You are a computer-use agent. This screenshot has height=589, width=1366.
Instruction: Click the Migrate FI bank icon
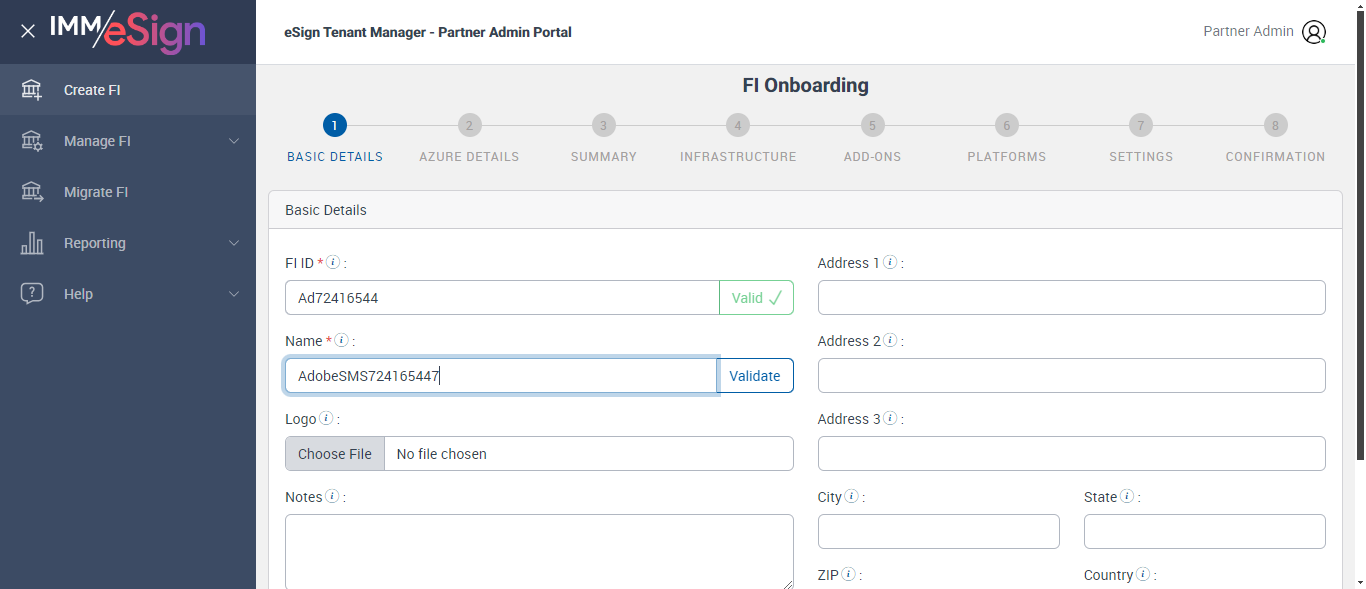point(32,192)
